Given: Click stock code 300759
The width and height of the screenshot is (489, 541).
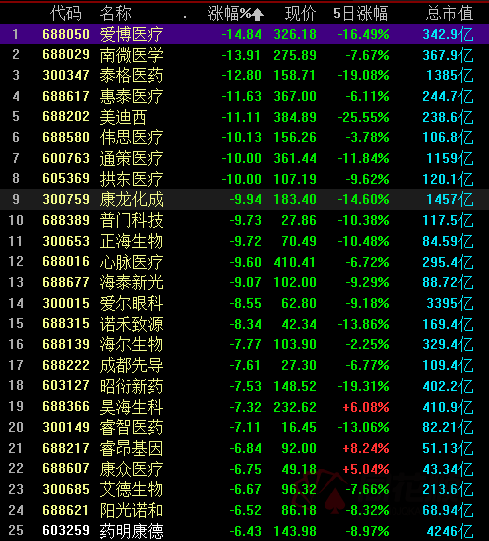Looking at the screenshot, I should click(x=66, y=199).
